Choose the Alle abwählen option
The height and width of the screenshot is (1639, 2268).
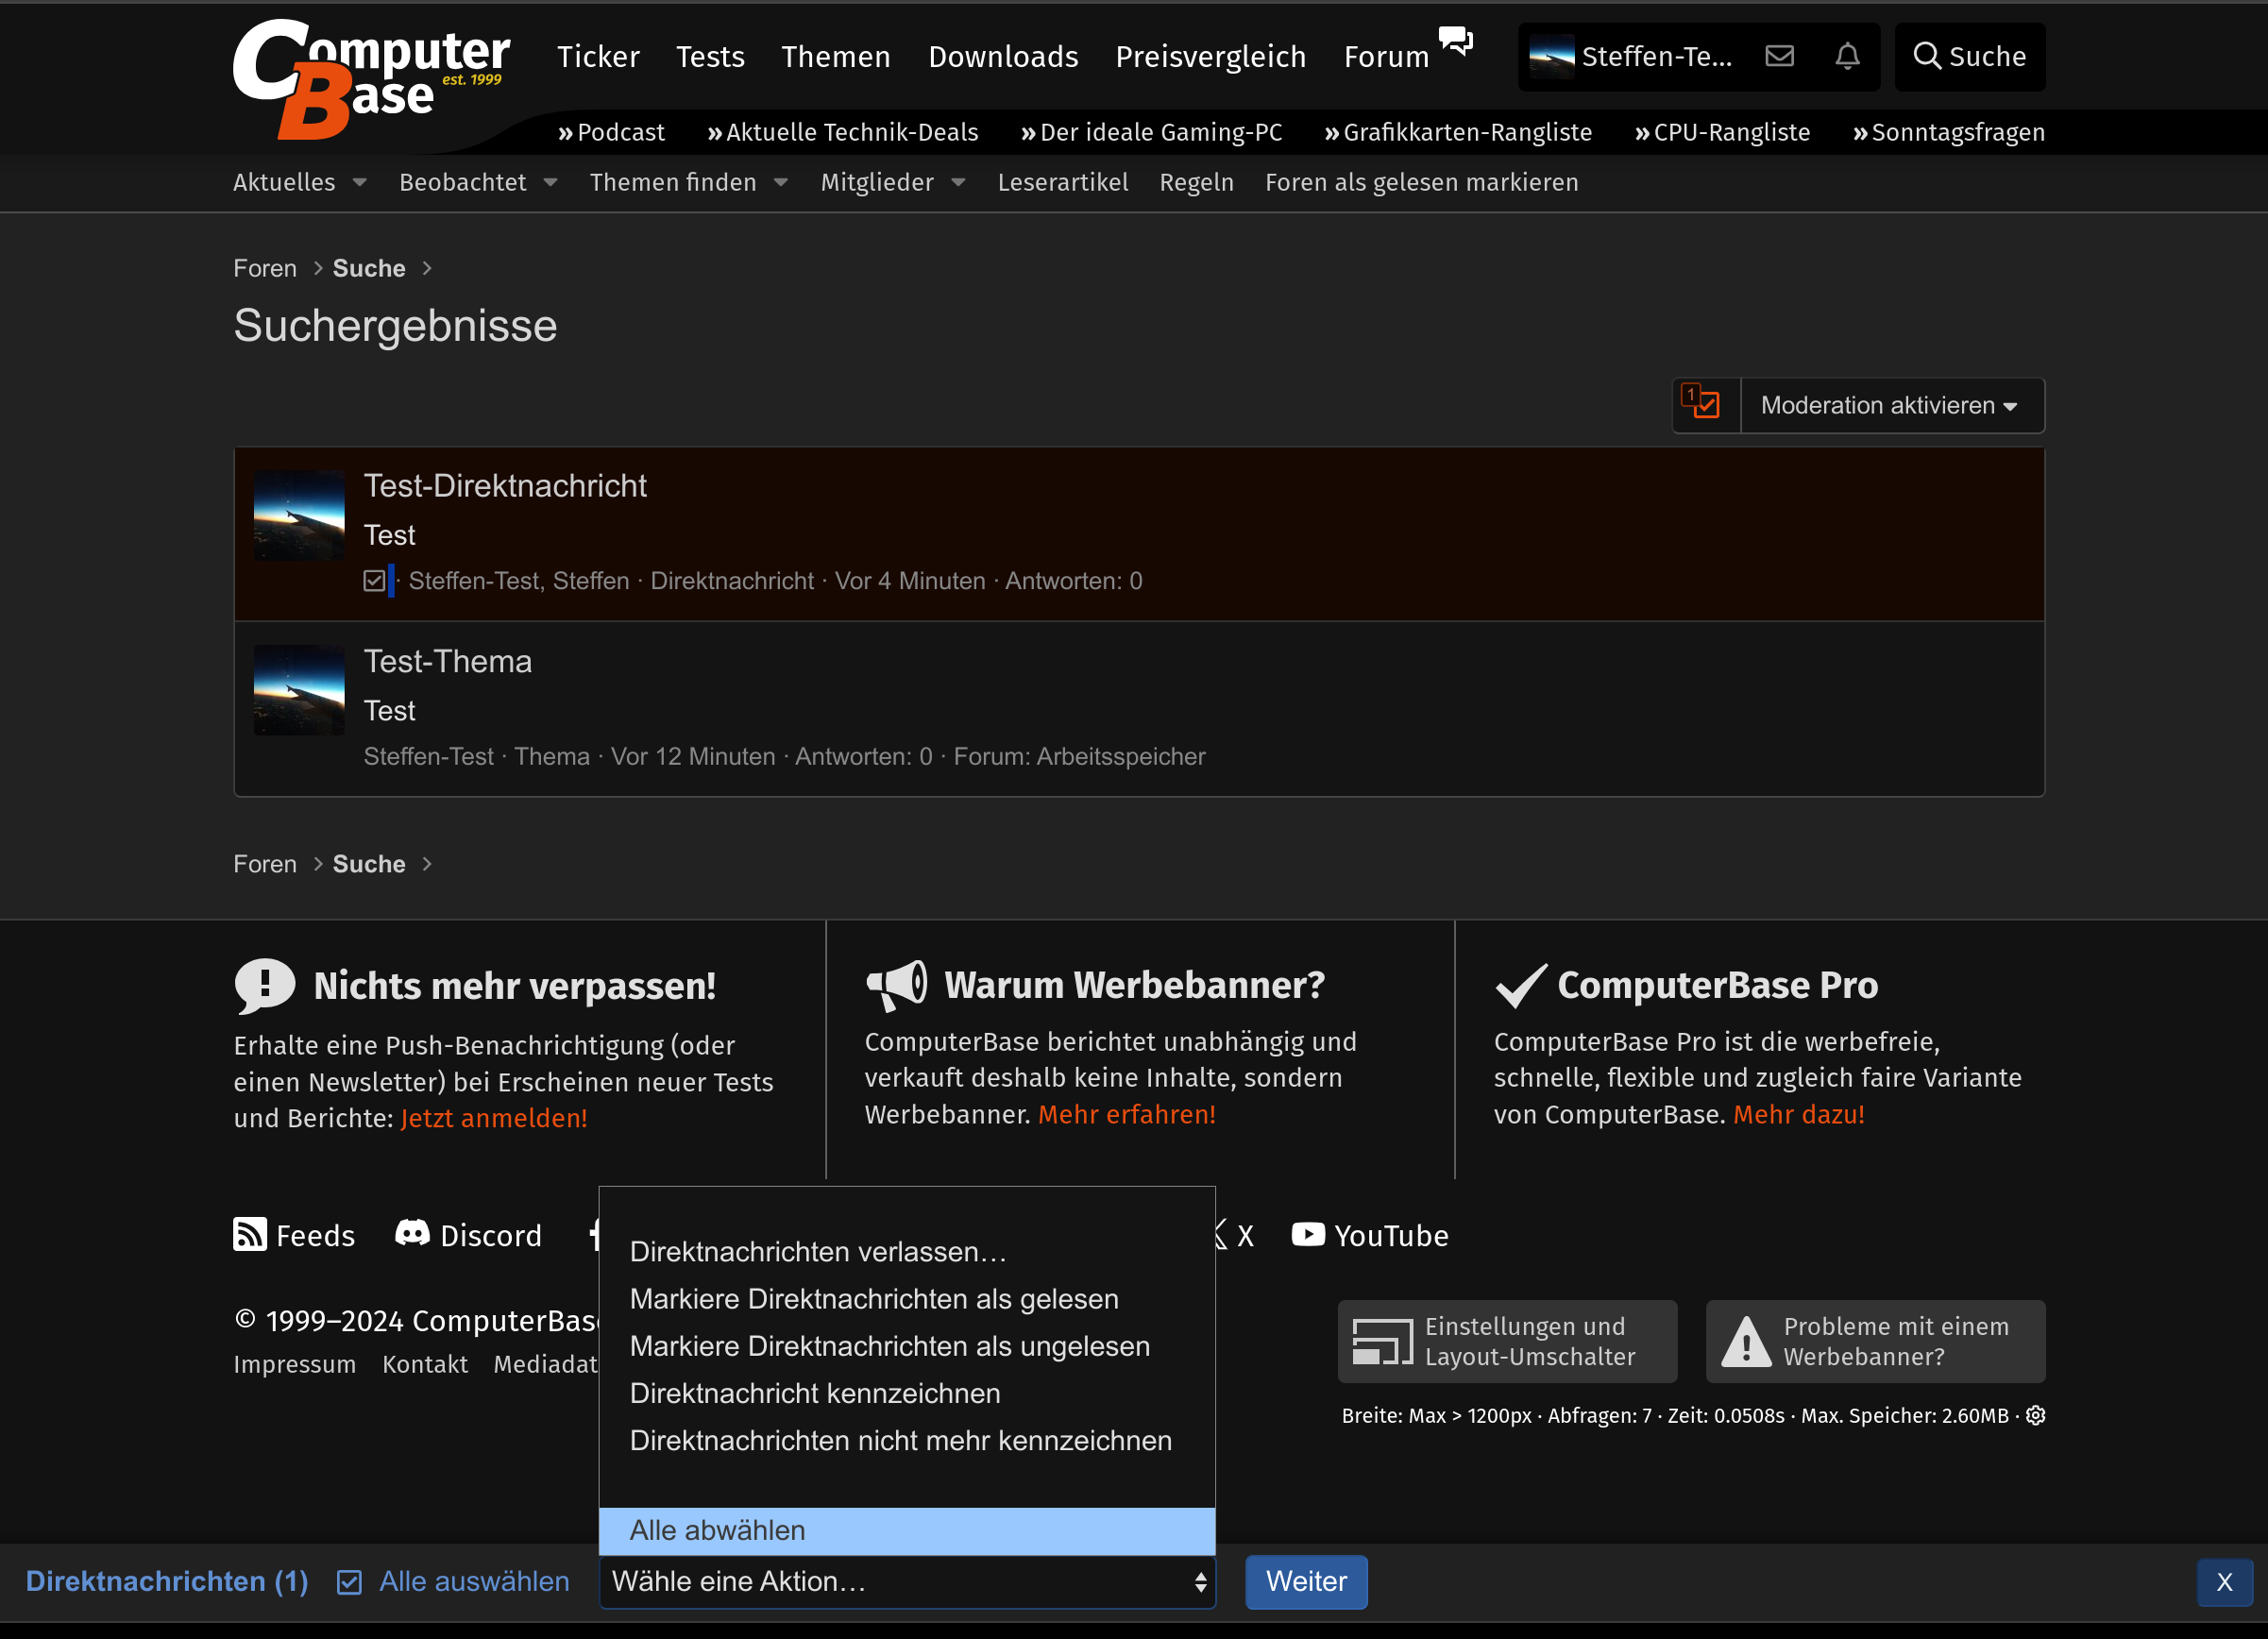click(717, 1531)
